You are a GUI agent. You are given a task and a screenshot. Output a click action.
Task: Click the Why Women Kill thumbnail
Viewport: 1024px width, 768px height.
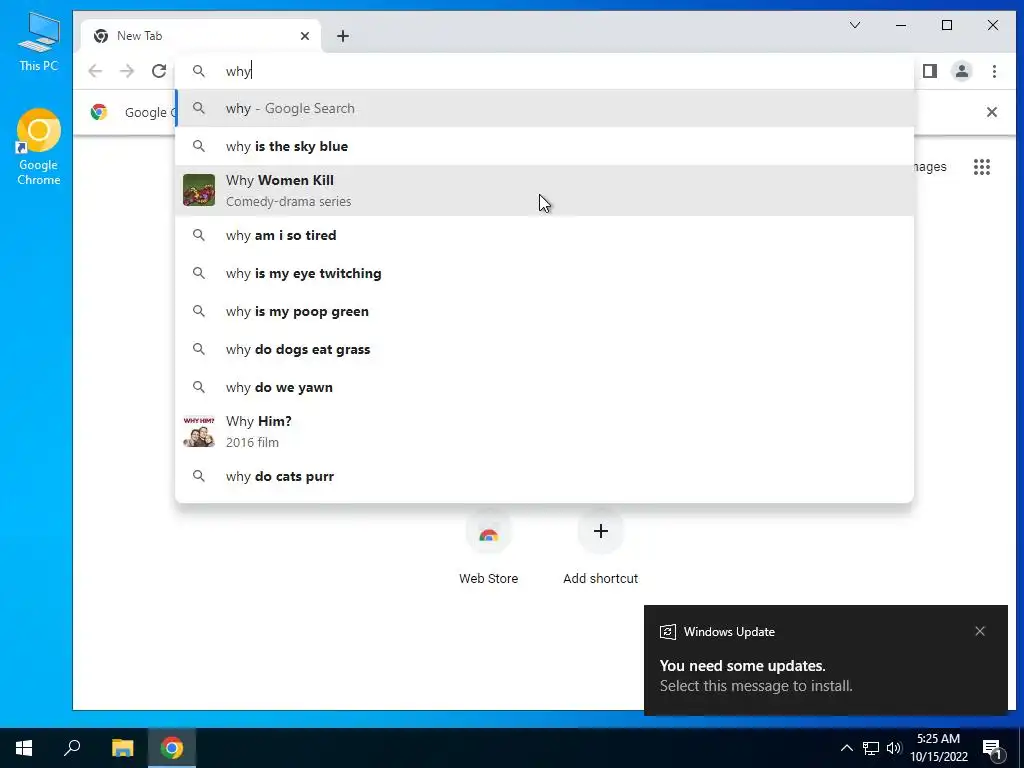pyautogui.click(x=199, y=191)
